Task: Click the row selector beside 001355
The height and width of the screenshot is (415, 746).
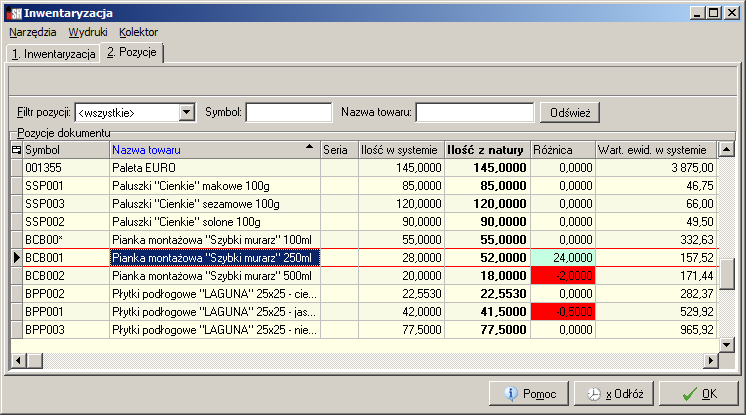Action: (x=17, y=168)
